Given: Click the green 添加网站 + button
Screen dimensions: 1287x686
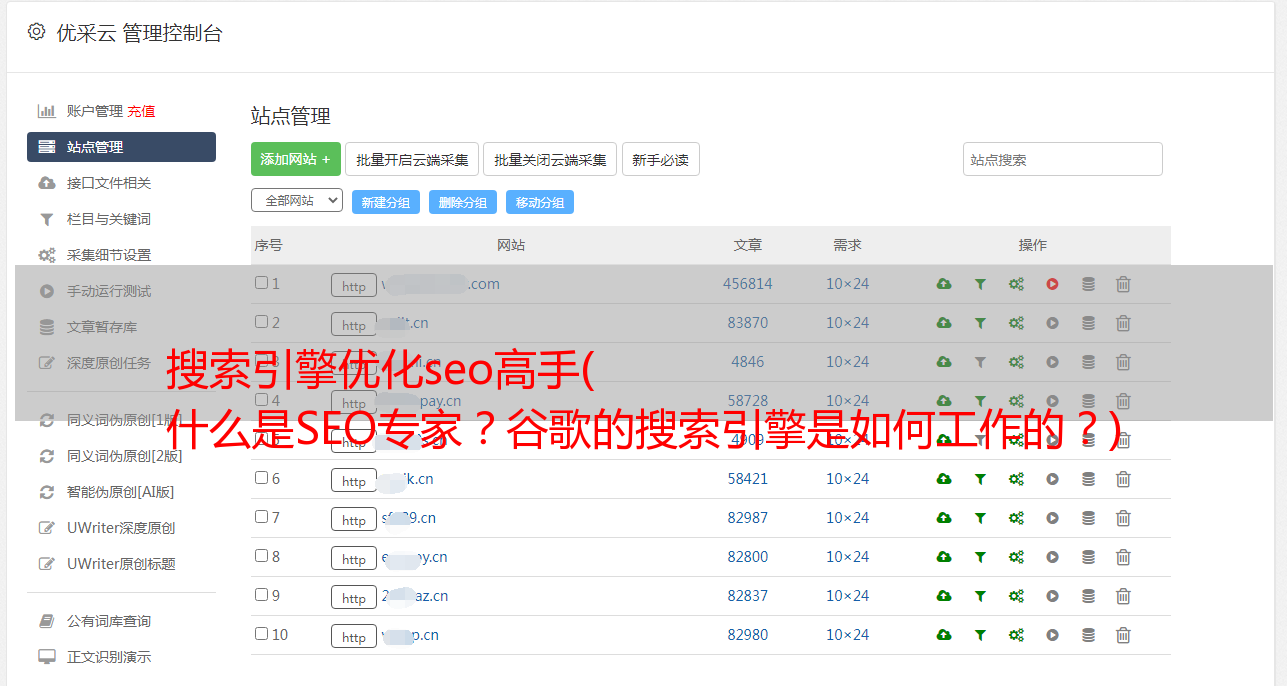Looking at the screenshot, I should [296, 159].
